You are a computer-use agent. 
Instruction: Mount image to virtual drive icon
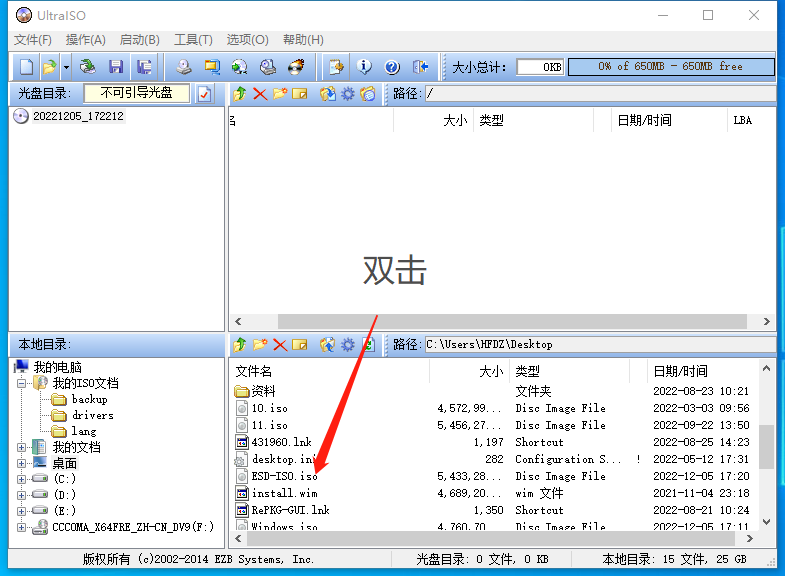(268, 67)
